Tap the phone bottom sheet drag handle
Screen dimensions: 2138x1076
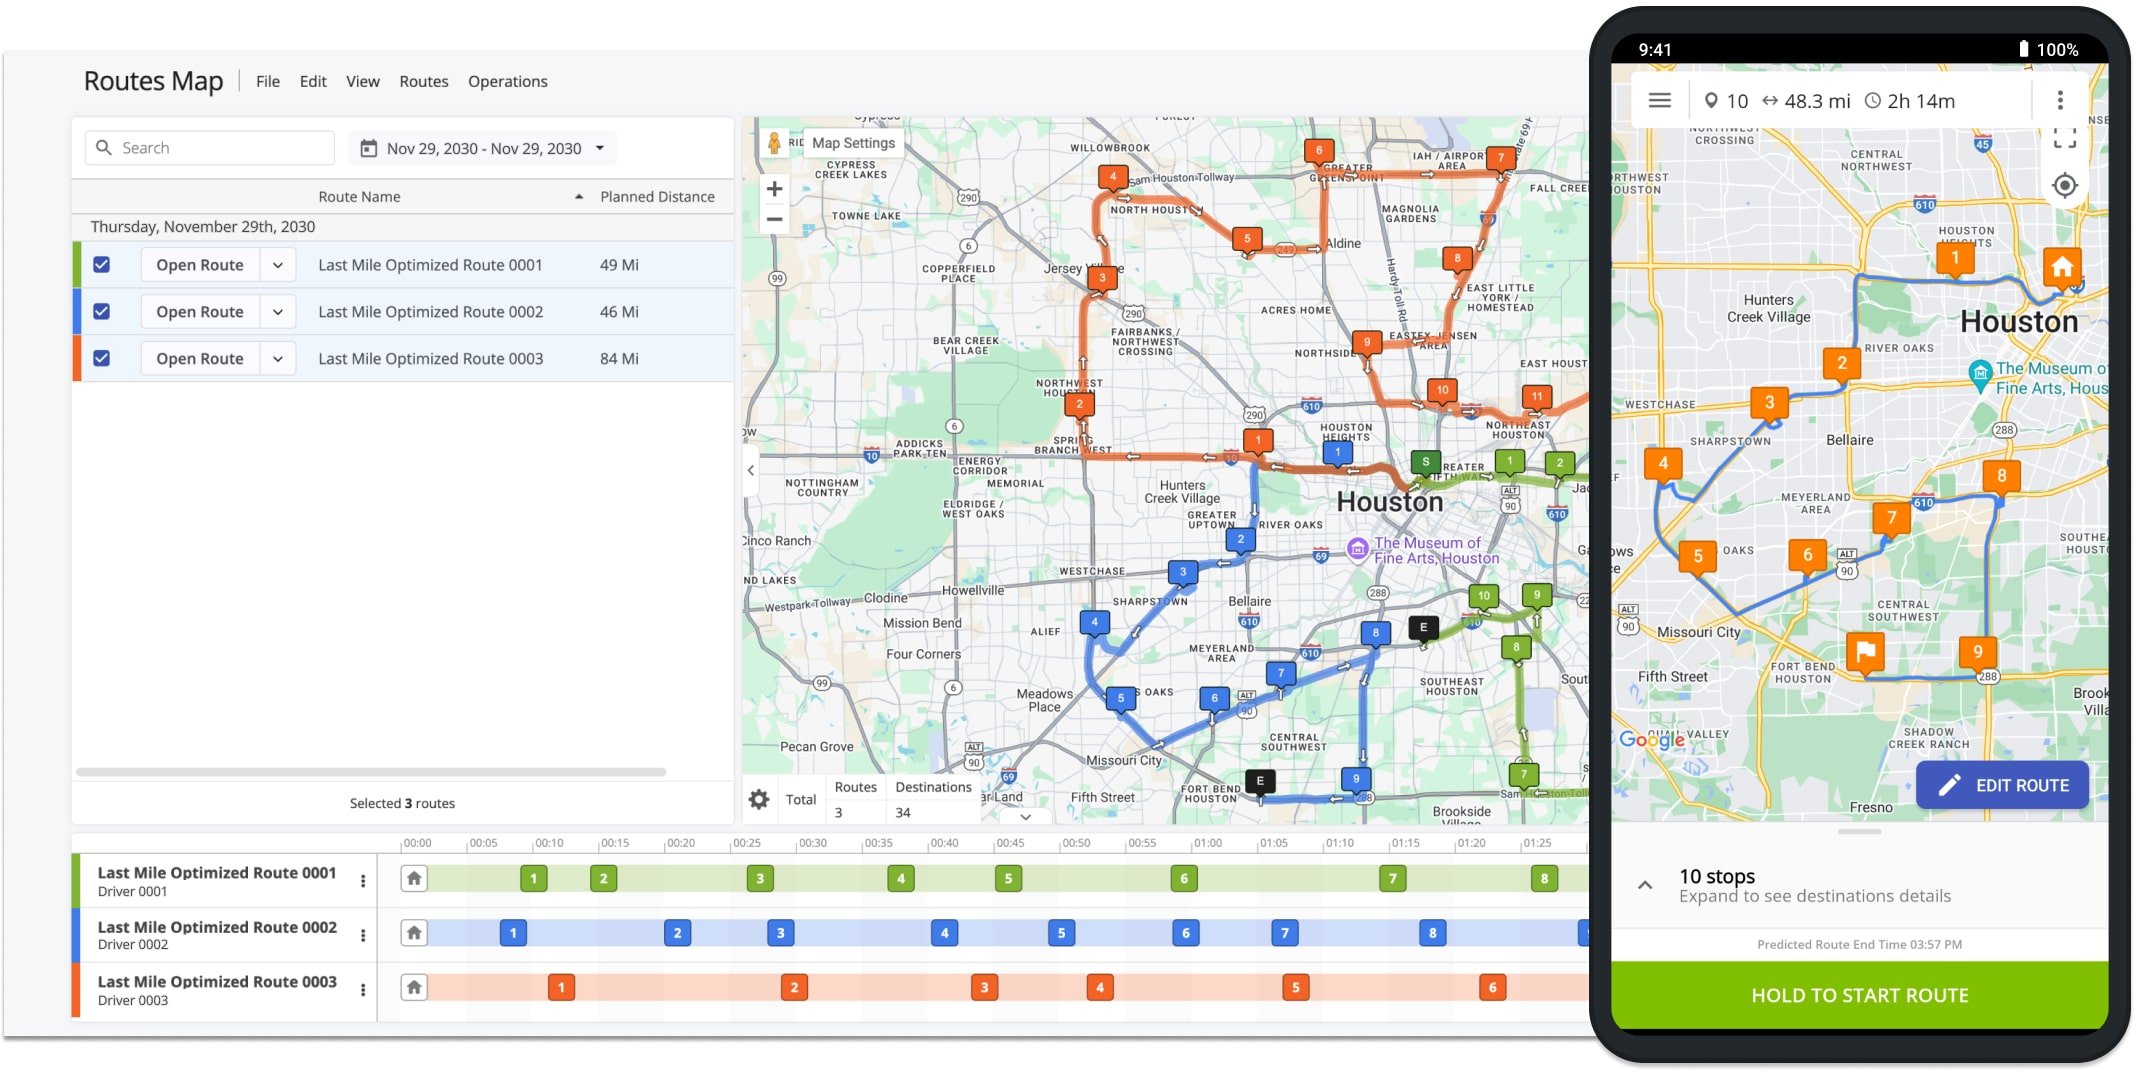tap(1859, 832)
